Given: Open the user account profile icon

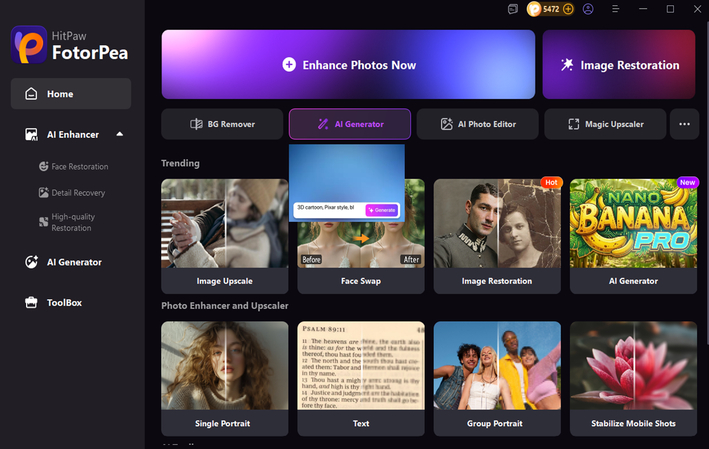Looking at the screenshot, I should pos(588,9).
